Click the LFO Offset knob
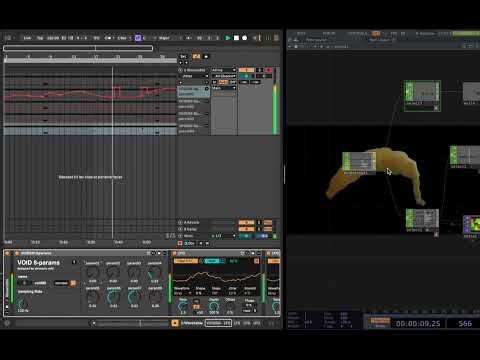The width and height of the screenshot is (480, 360). (230, 306)
